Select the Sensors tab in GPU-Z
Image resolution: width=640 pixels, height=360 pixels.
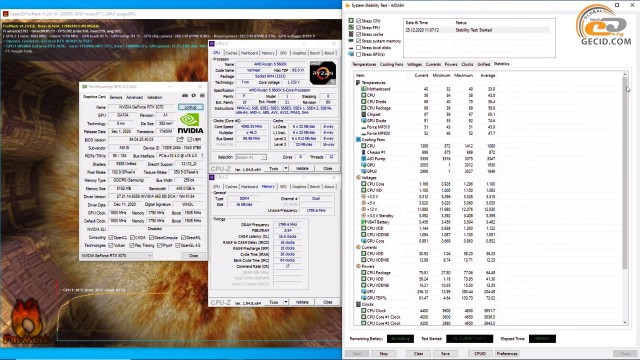[x=116, y=98]
